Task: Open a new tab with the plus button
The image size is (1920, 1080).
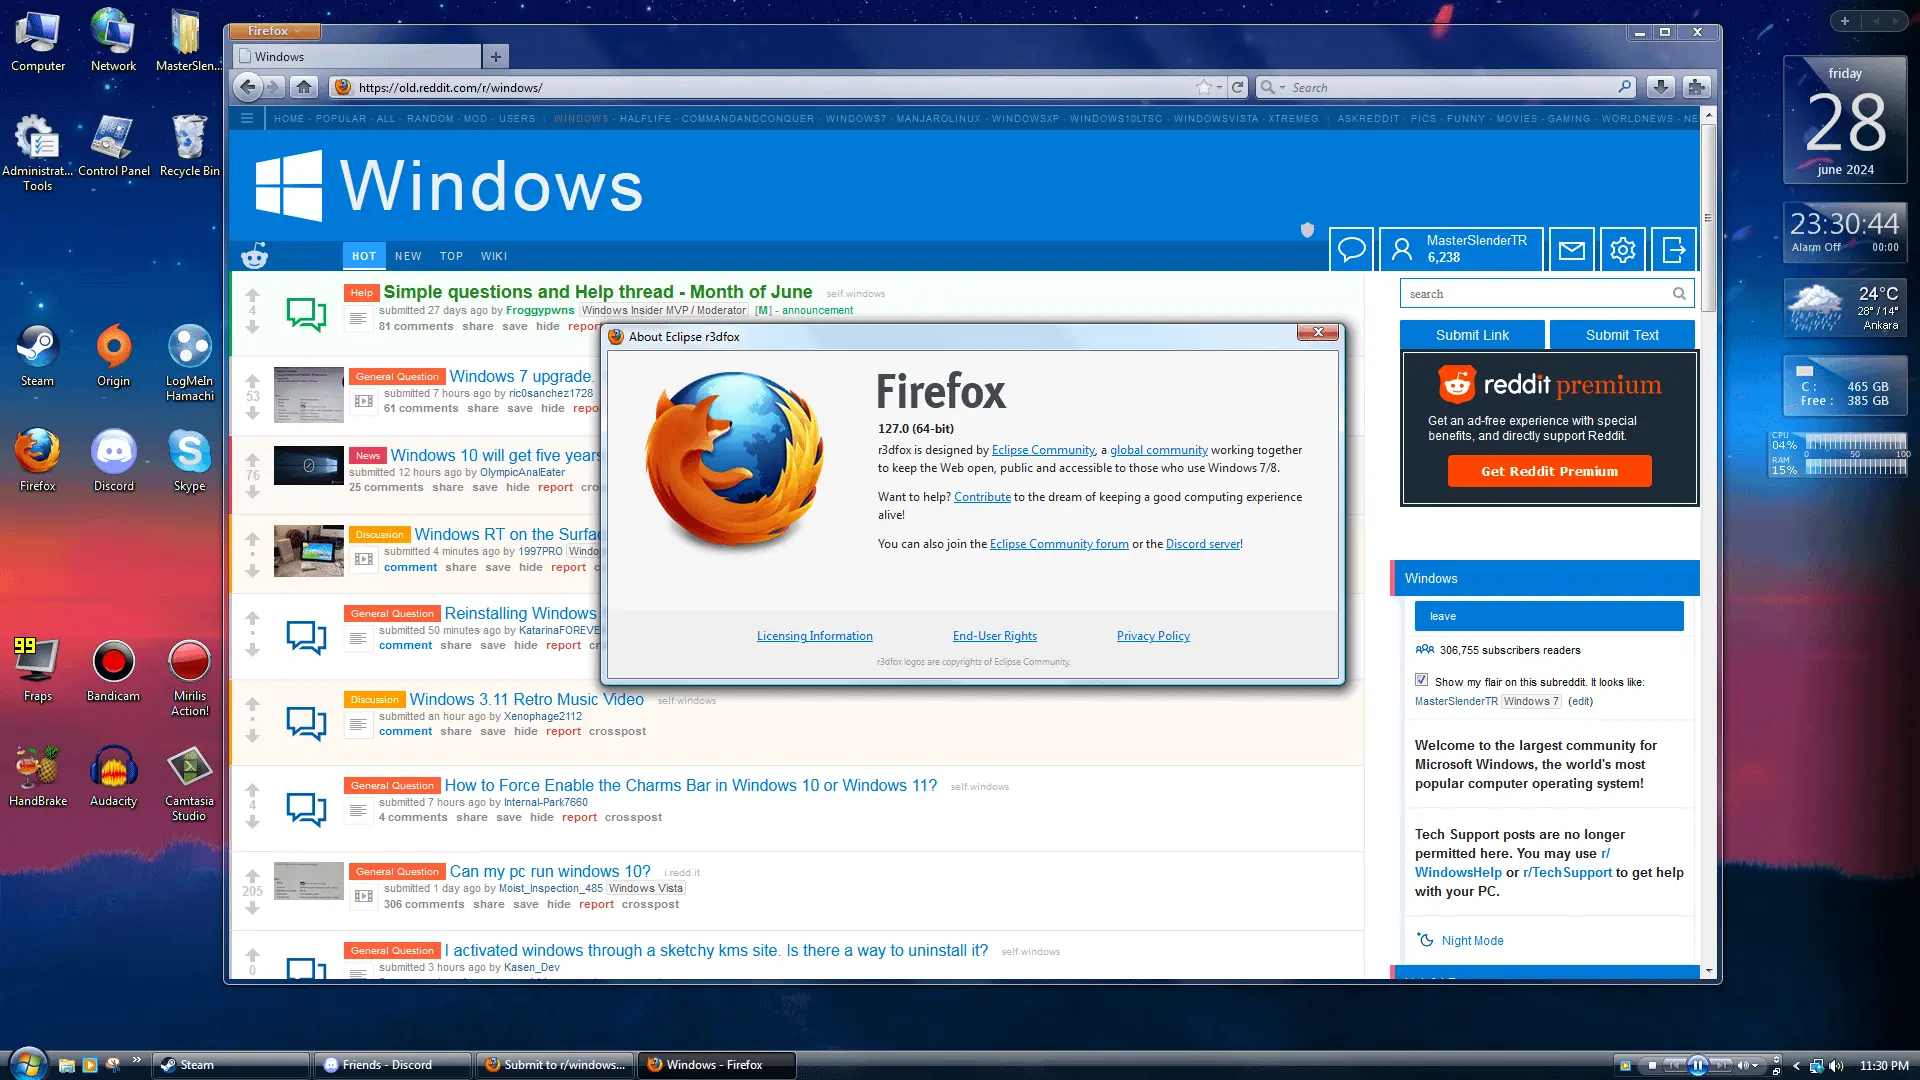Action: point(496,57)
